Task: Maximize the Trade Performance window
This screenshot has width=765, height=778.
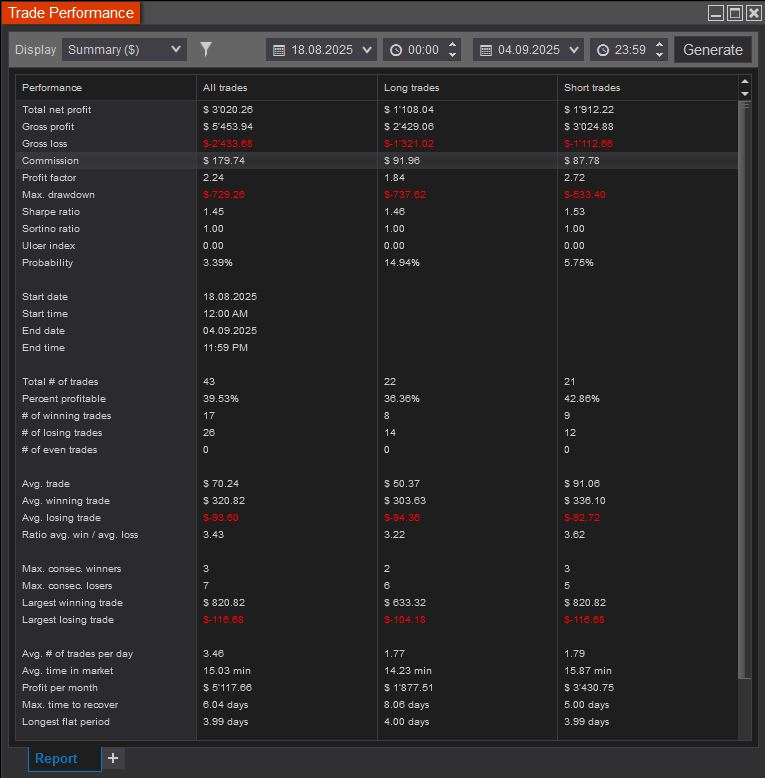Action: (735, 13)
